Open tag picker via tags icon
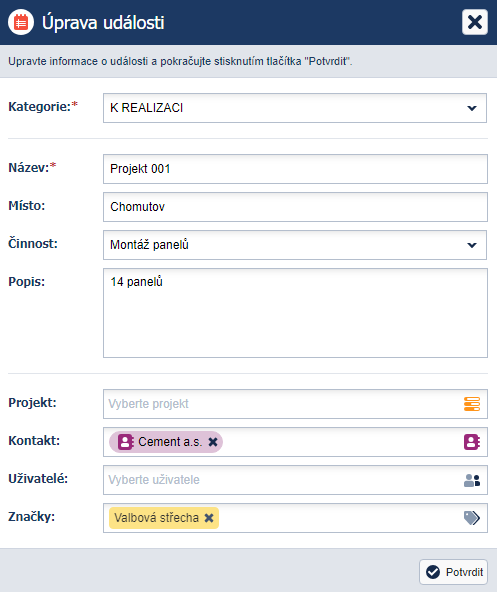This screenshot has height=592, width=497. 472,518
